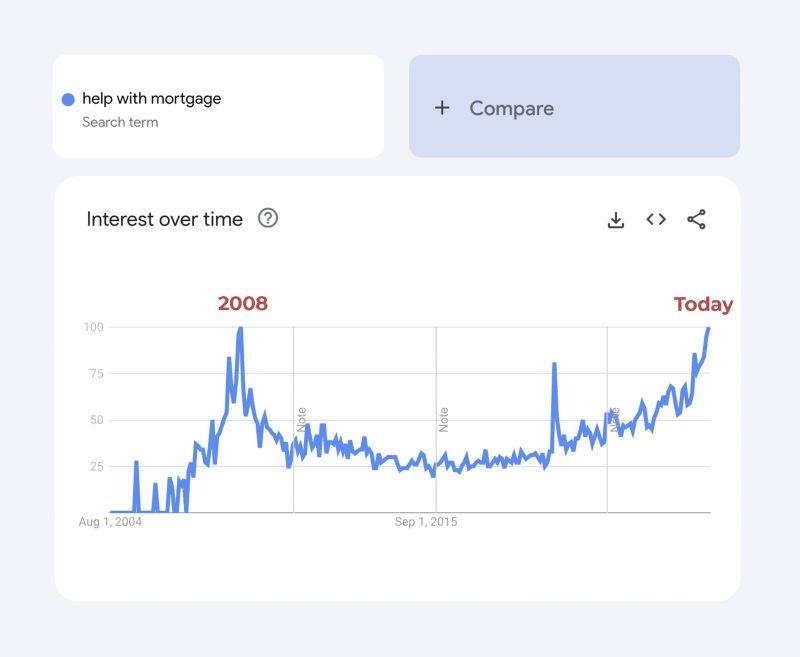Image resolution: width=800 pixels, height=657 pixels.
Task: Open the Note marker near the 2008 gridline
Action: pos(299,420)
